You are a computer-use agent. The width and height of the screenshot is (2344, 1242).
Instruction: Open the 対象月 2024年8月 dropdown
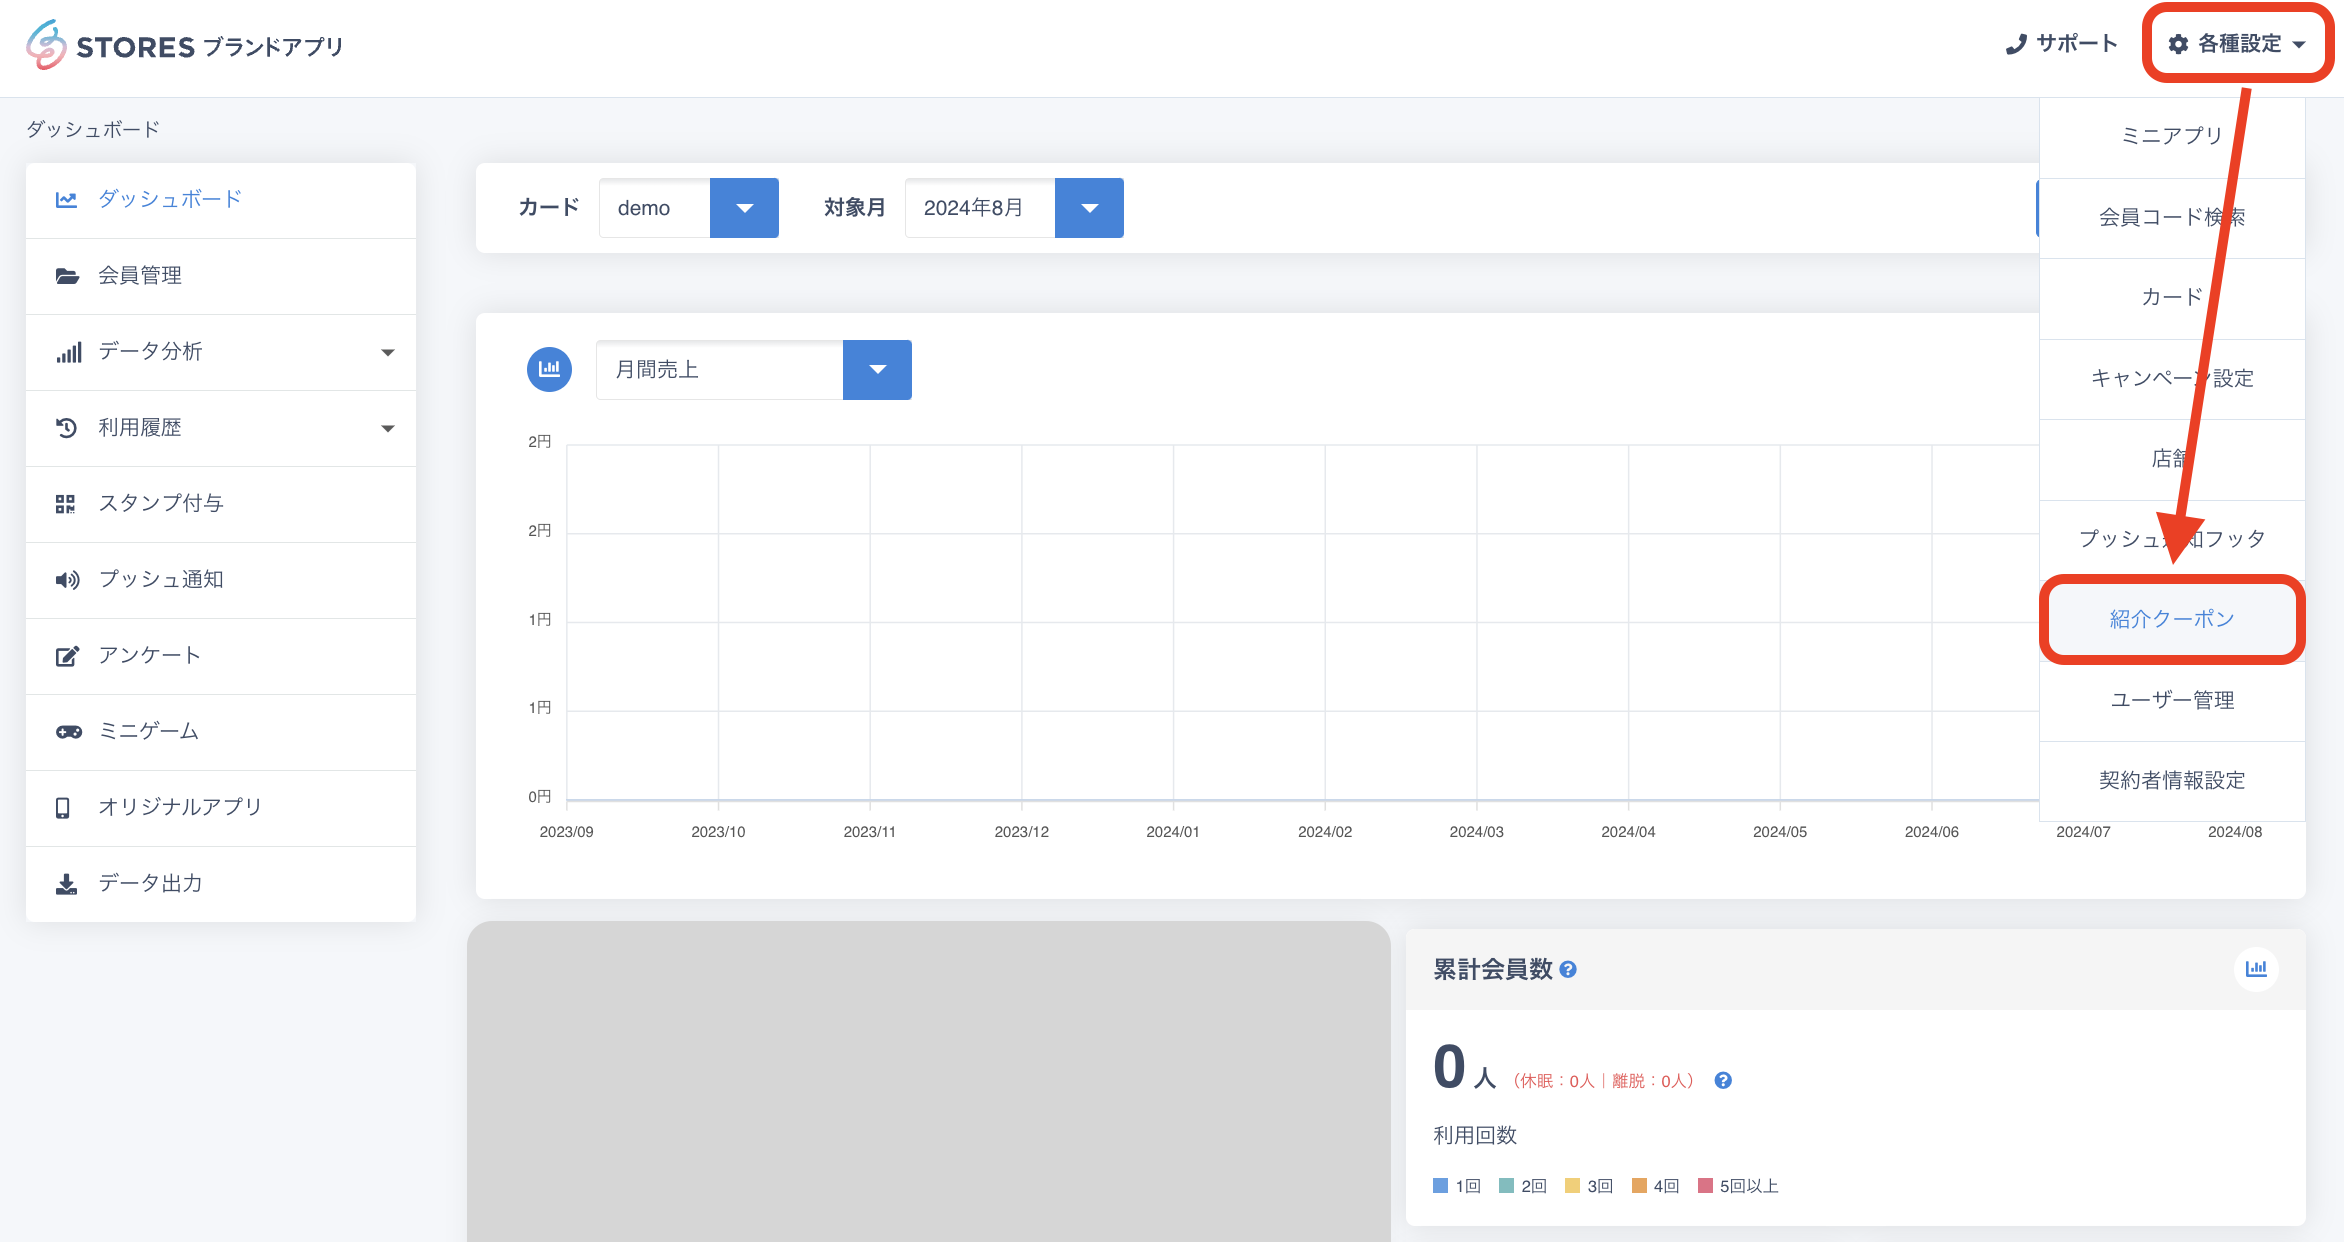1089,208
